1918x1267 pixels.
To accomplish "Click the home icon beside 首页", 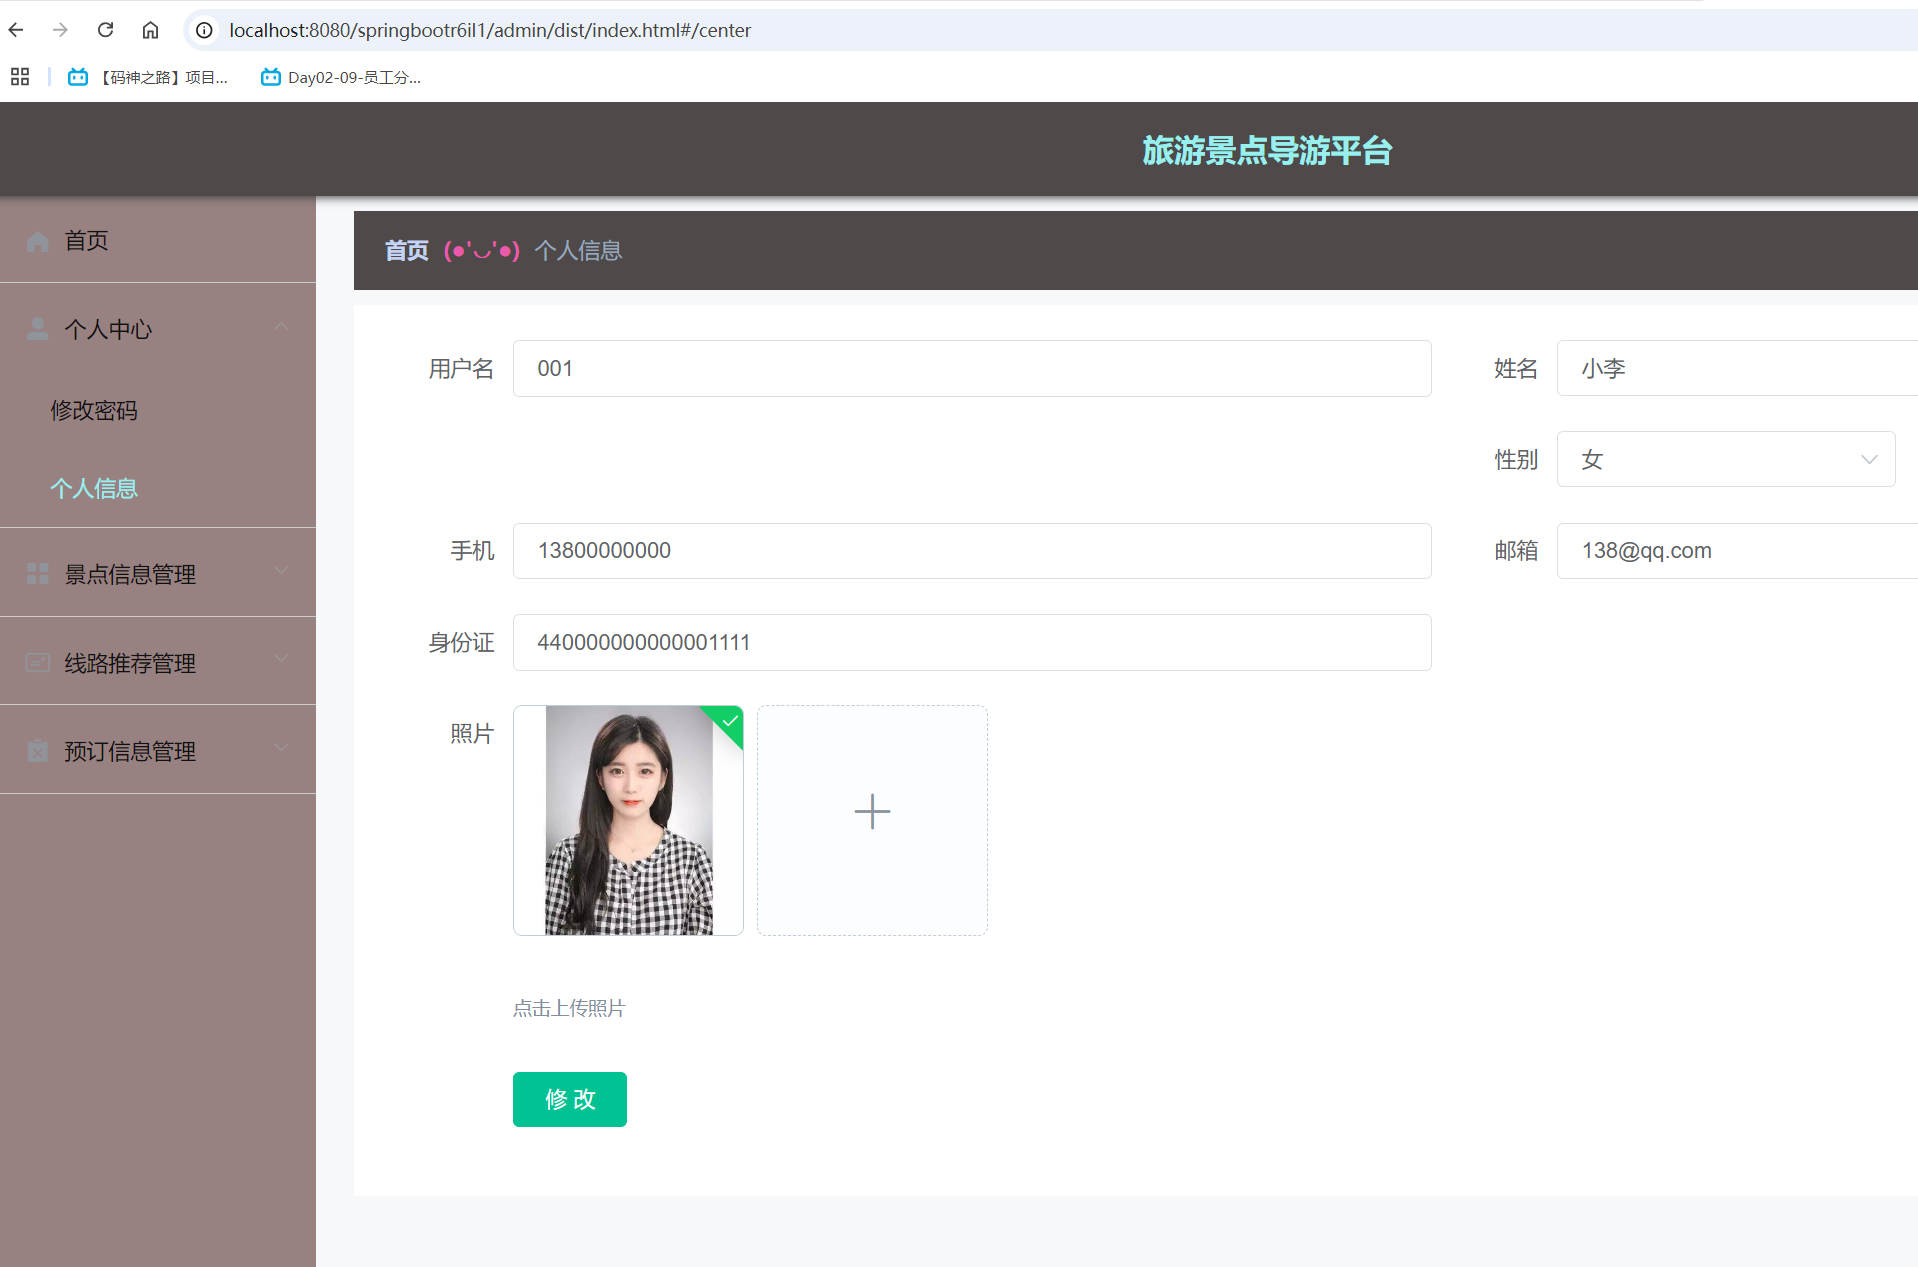I will pyautogui.click(x=37, y=240).
